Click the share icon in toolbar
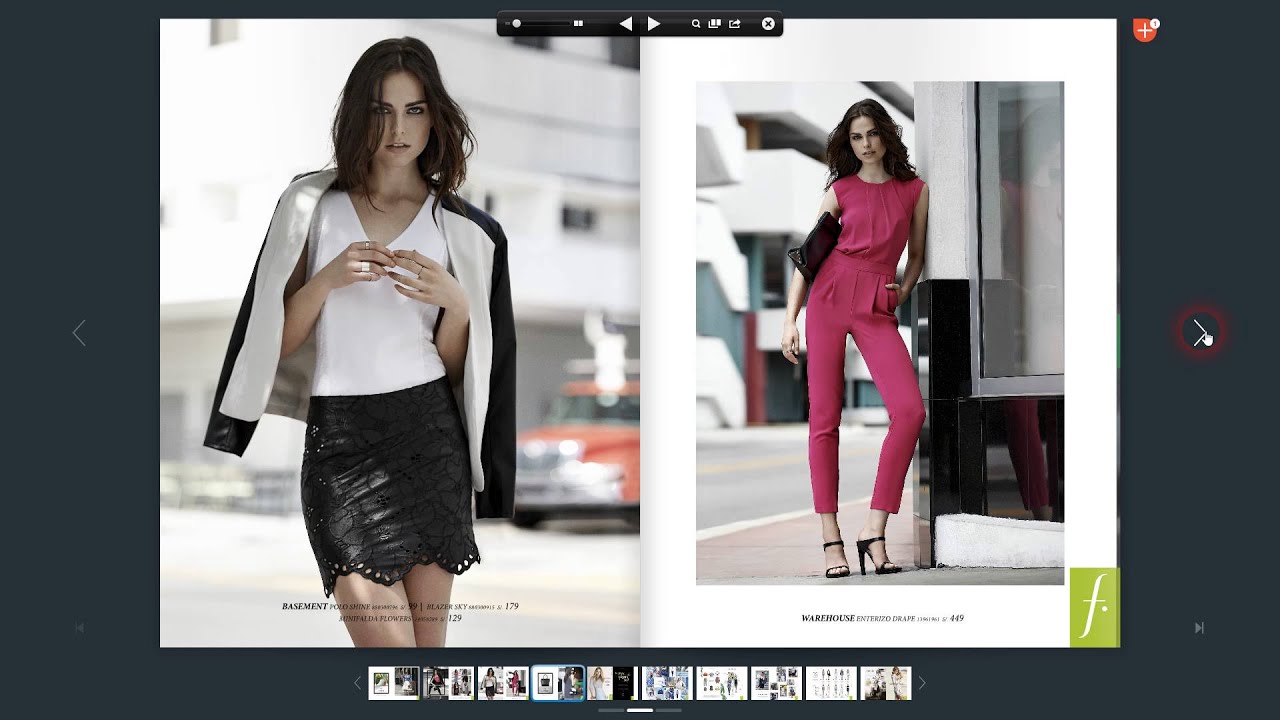The height and width of the screenshot is (720, 1280). click(735, 23)
